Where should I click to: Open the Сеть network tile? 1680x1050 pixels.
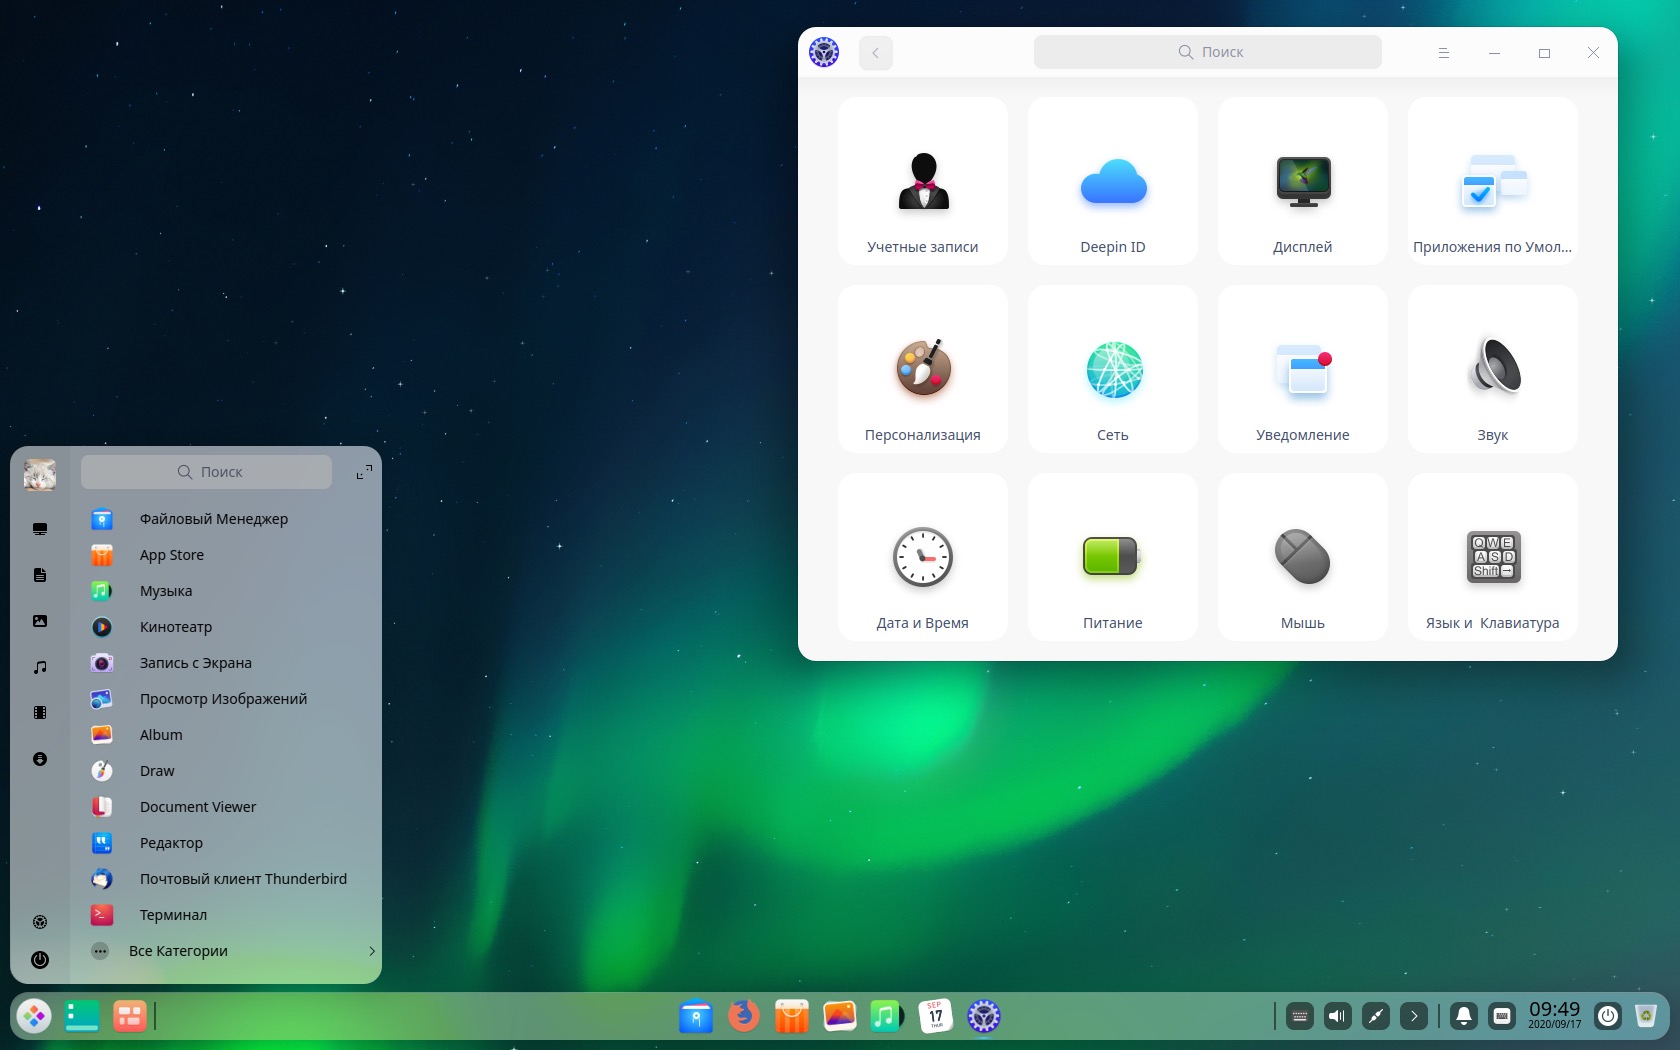1112,369
